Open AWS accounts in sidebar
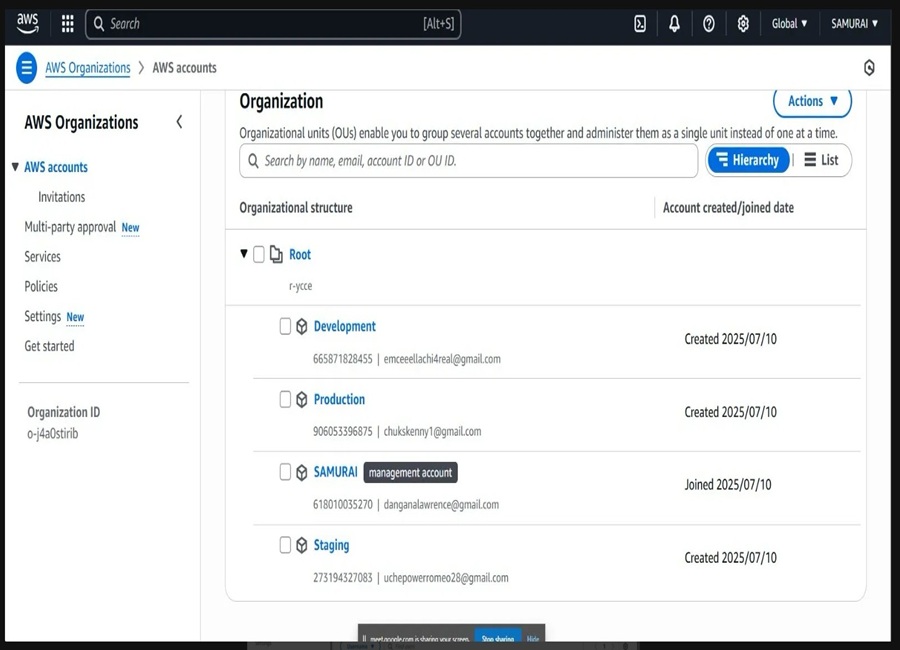Viewport: 900px width, 650px height. (56, 167)
